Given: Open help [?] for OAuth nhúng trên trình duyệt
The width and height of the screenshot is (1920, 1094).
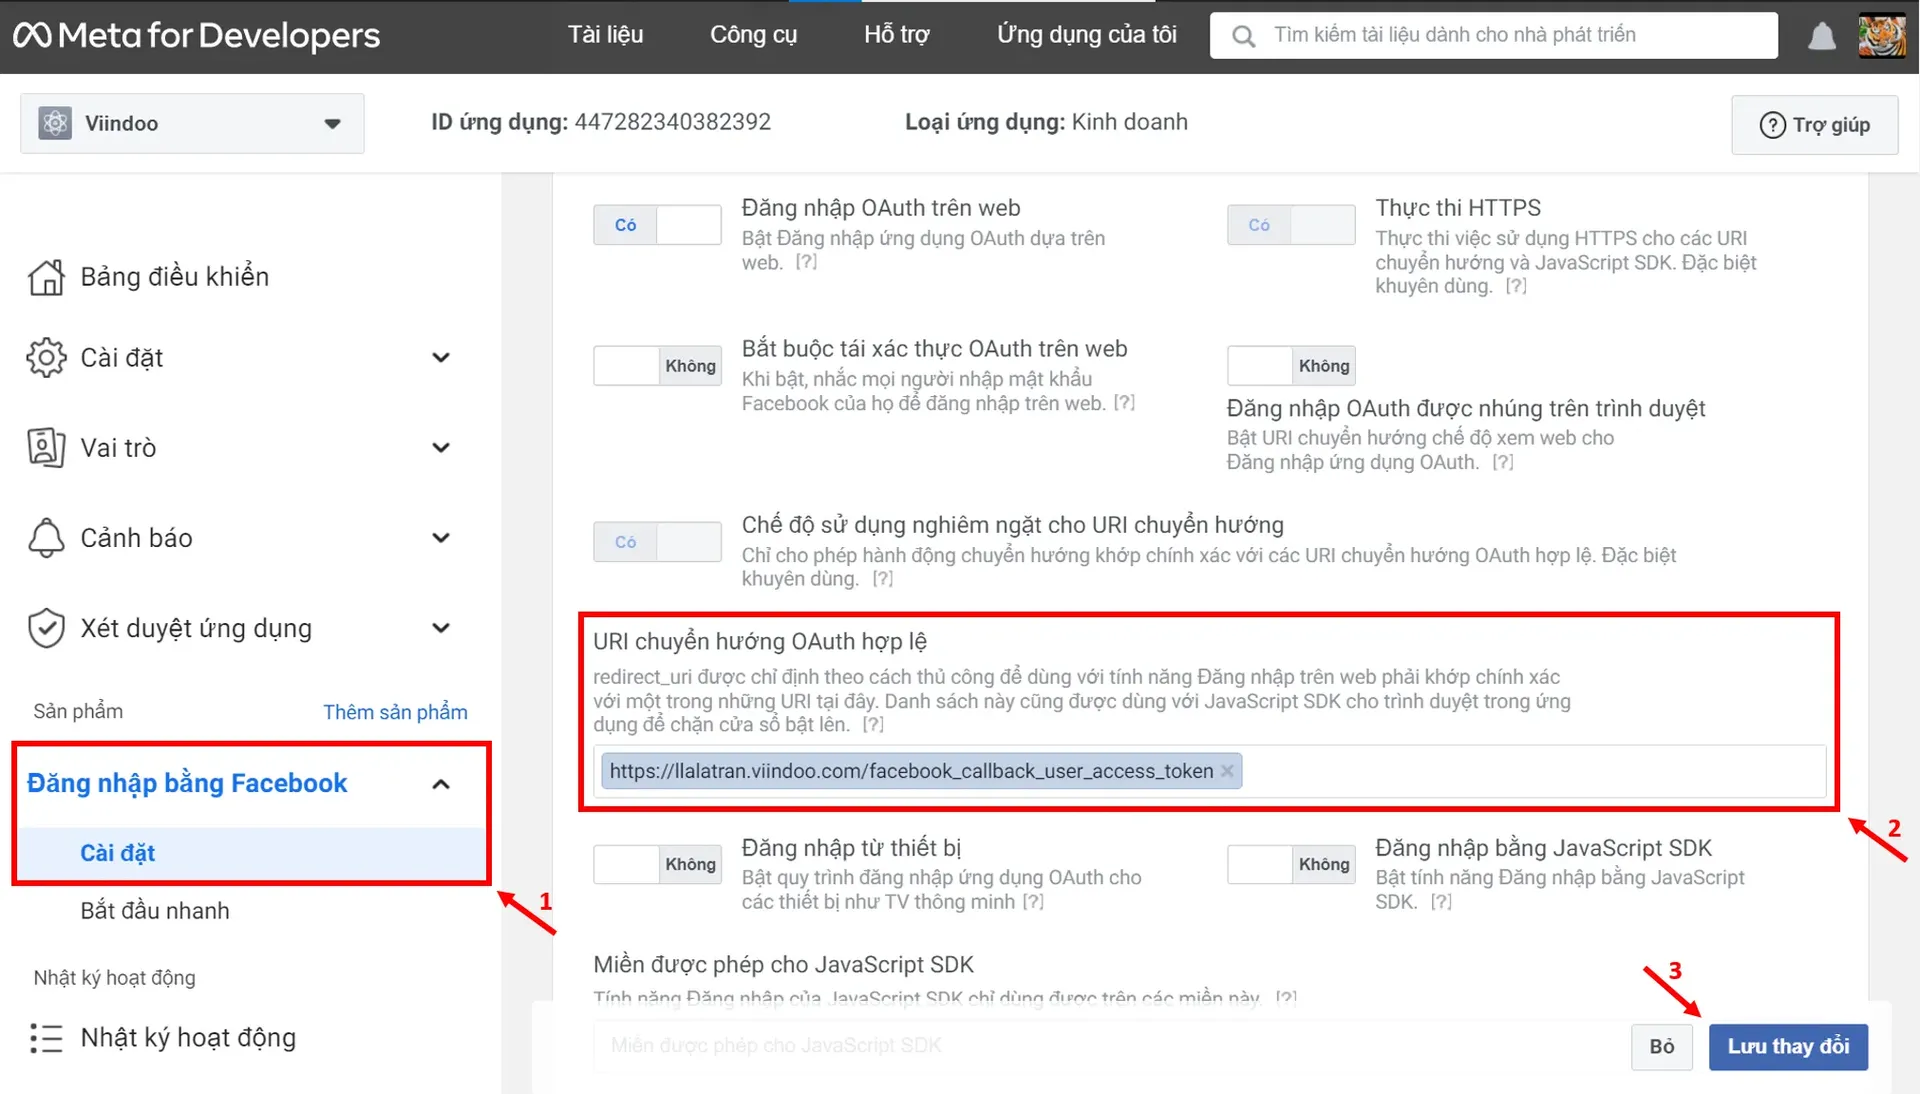Looking at the screenshot, I should (x=1502, y=462).
